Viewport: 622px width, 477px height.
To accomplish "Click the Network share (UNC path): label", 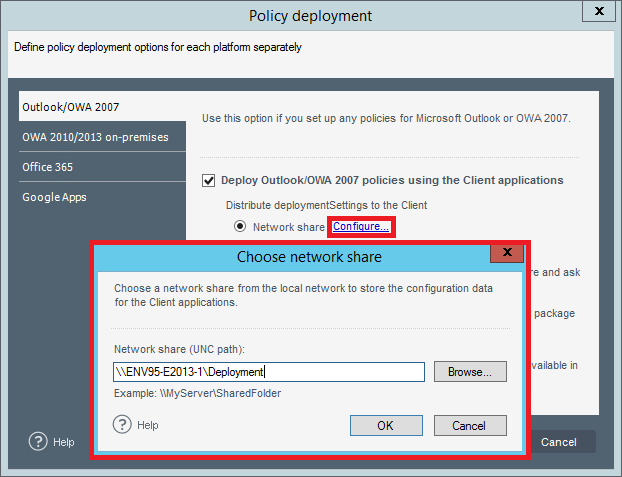I will [x=179, y=349].
